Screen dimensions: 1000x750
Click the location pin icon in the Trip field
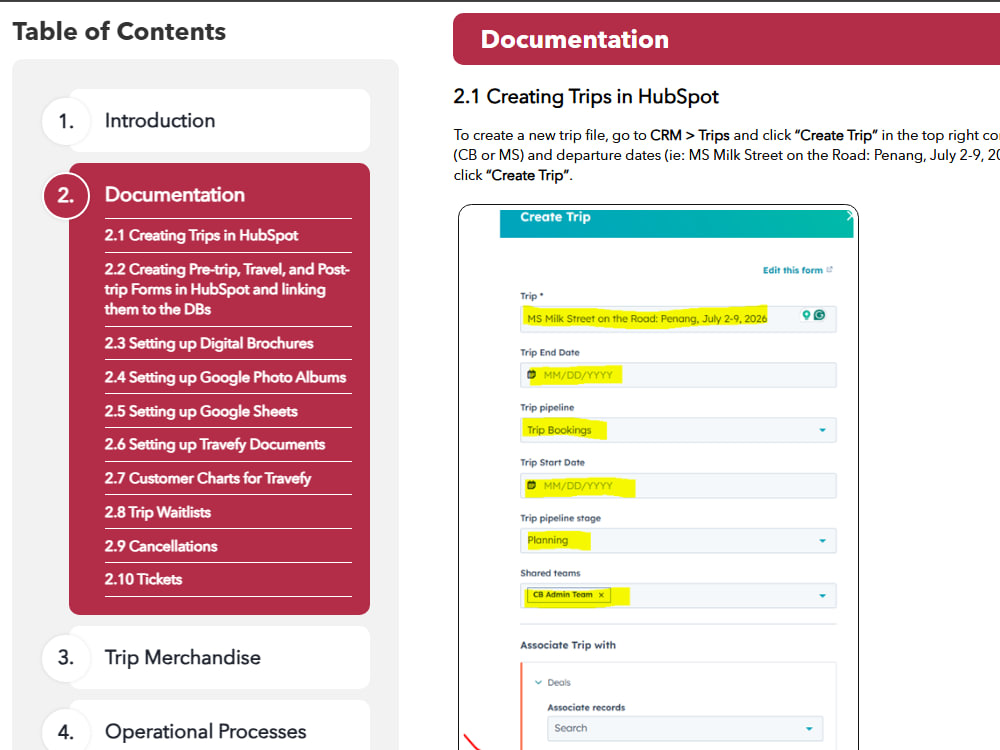806,315
